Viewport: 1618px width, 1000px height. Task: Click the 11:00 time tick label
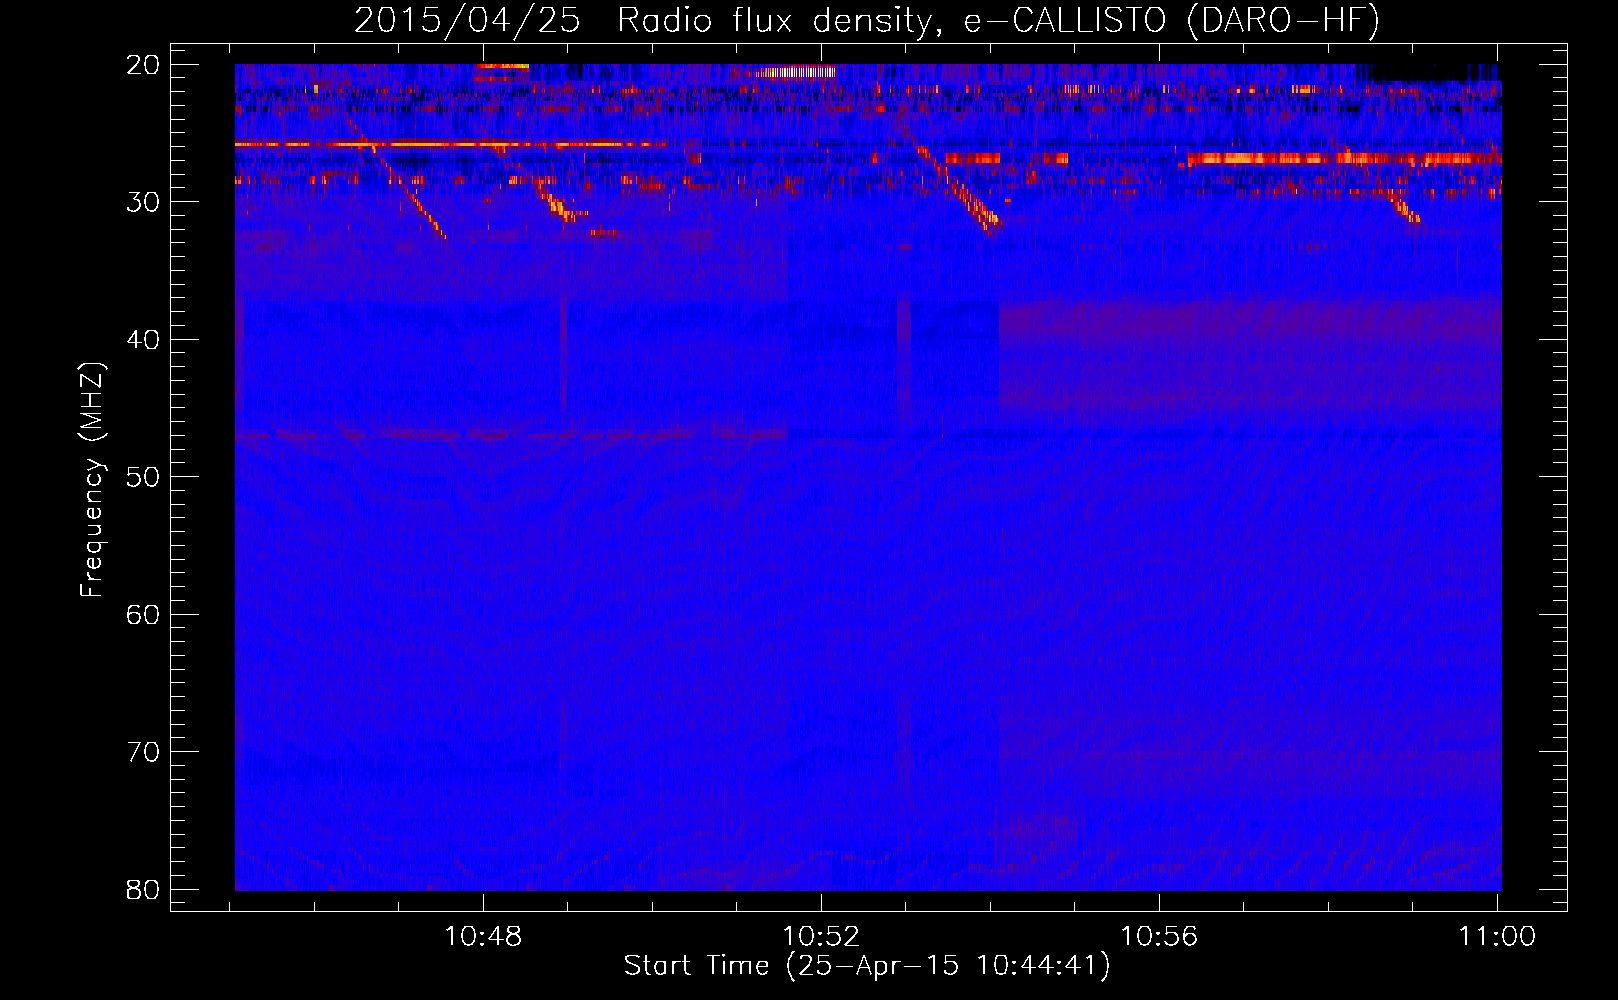[1497, 937]
